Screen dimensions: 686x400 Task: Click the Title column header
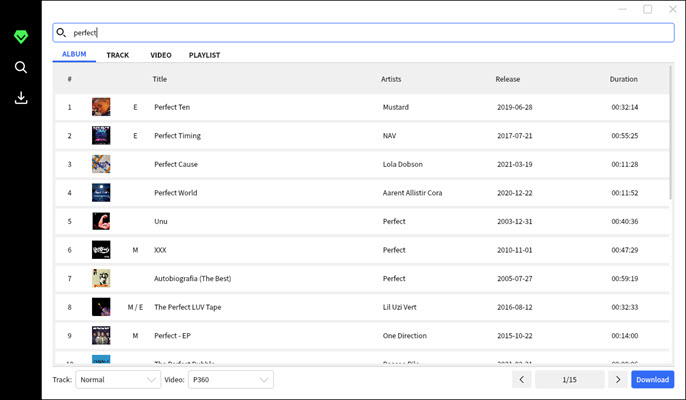pyautogui.click(x=160, y=79)
